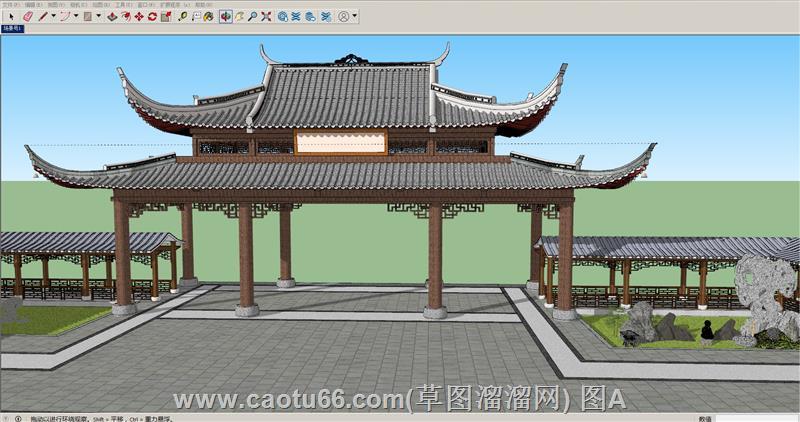Screen dimensions: 800x422
Task: Pick the pink Eraser tool
Action: point(28,16)
